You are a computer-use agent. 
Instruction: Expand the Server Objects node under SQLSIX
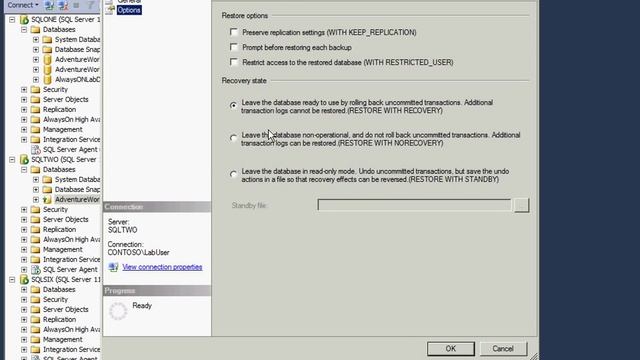coord(24,310)
